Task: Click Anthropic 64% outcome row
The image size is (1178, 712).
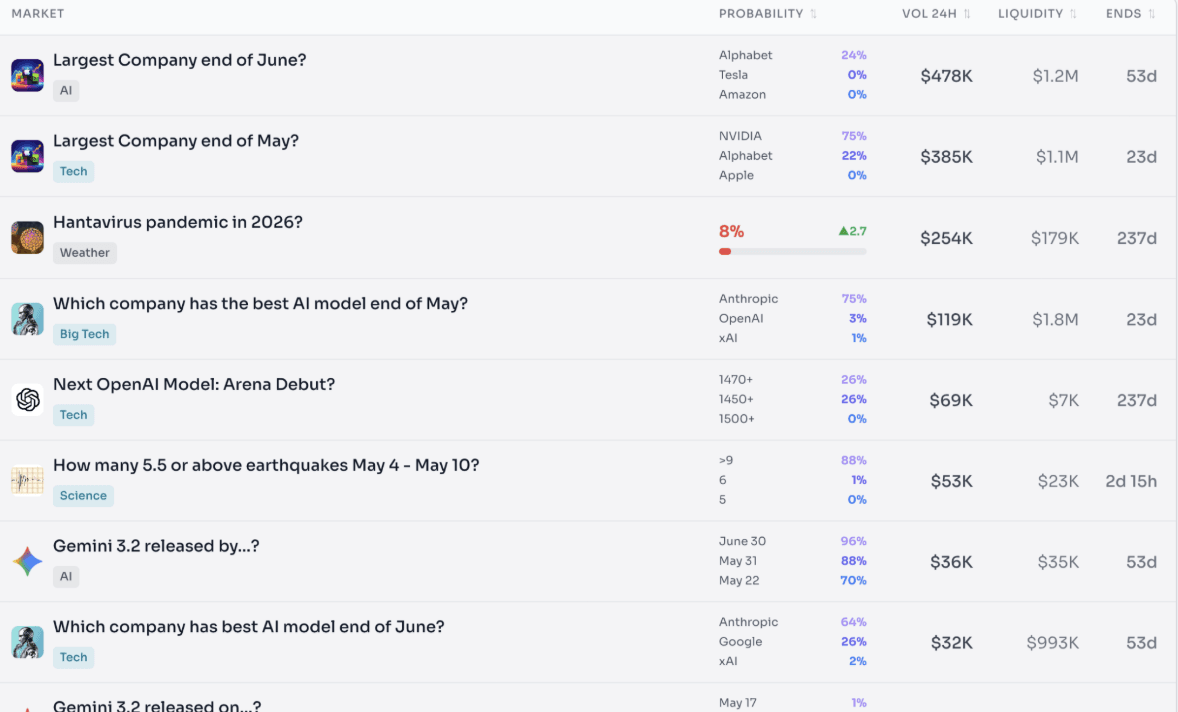Action: 793,622
